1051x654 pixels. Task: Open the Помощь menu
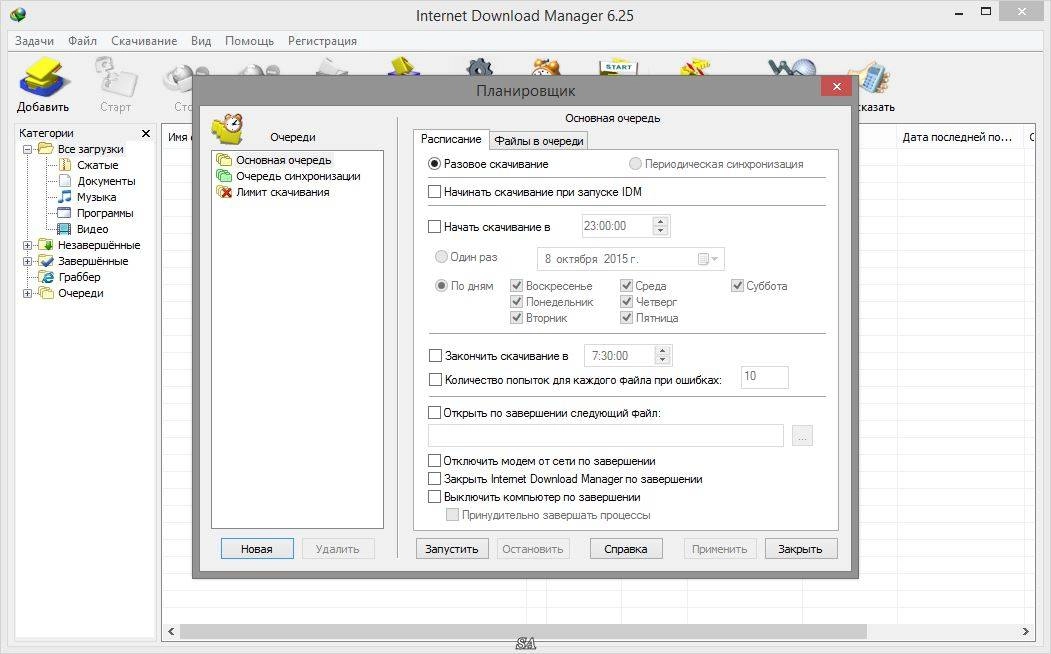249,41
